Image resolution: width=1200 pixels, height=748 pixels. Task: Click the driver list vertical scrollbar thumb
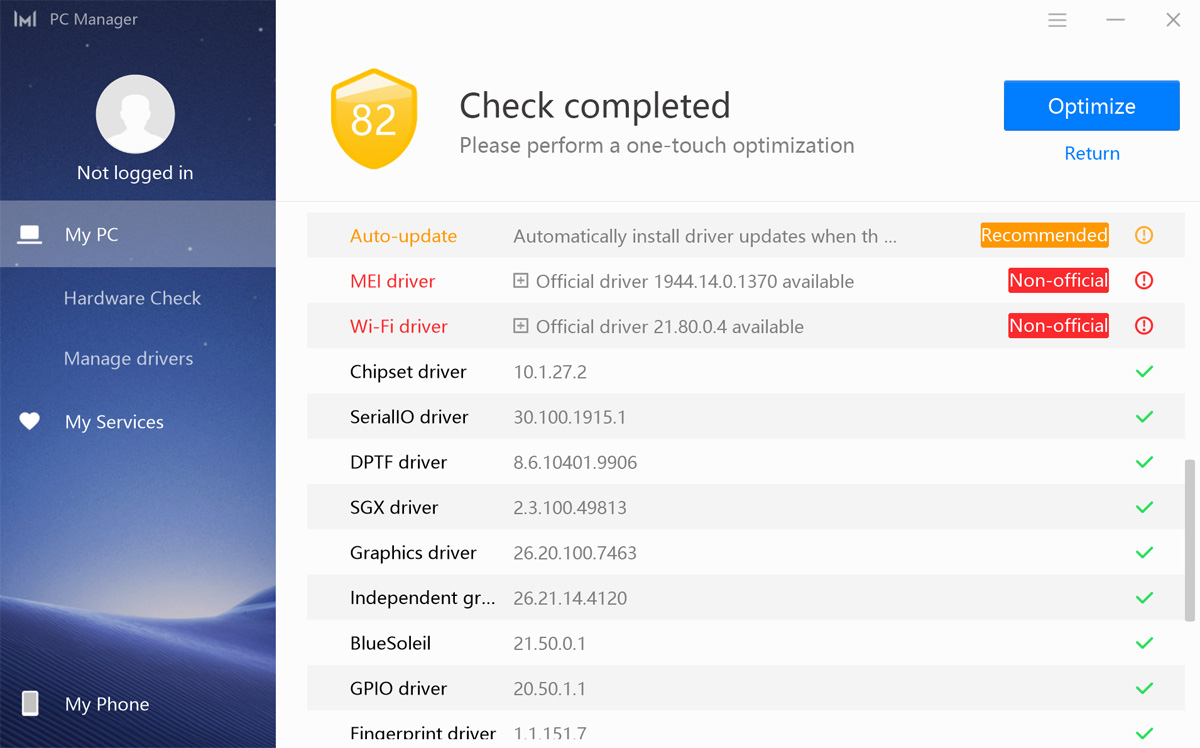coord(1189,540)
